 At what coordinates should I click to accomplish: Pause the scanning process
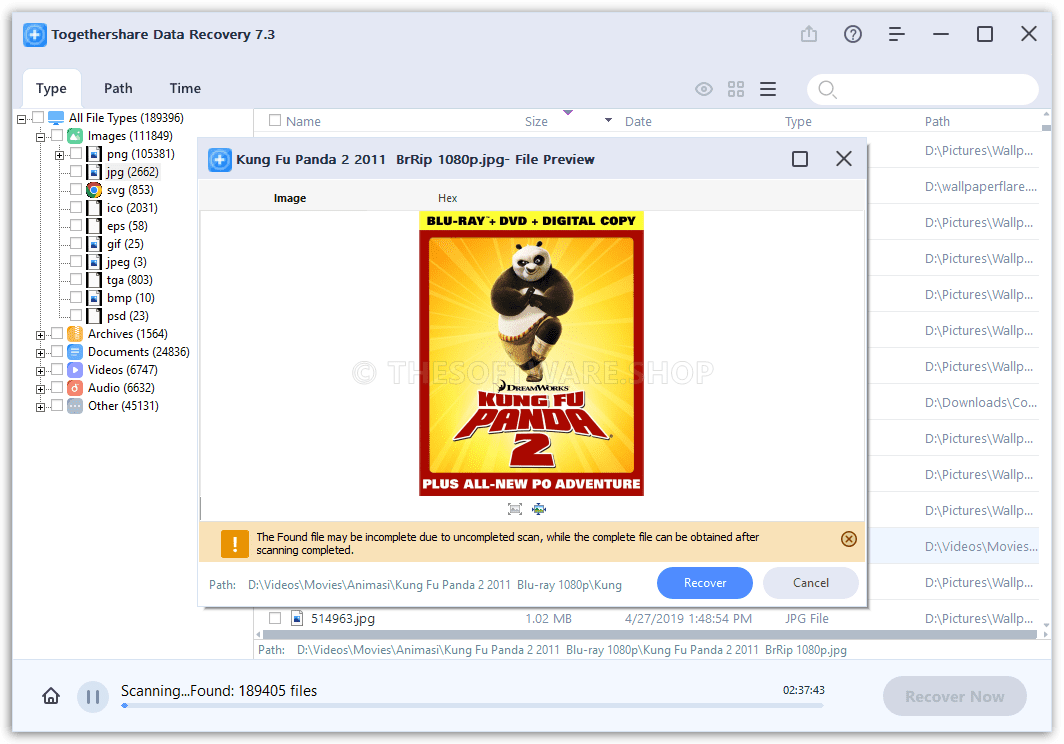pos(93,696)
